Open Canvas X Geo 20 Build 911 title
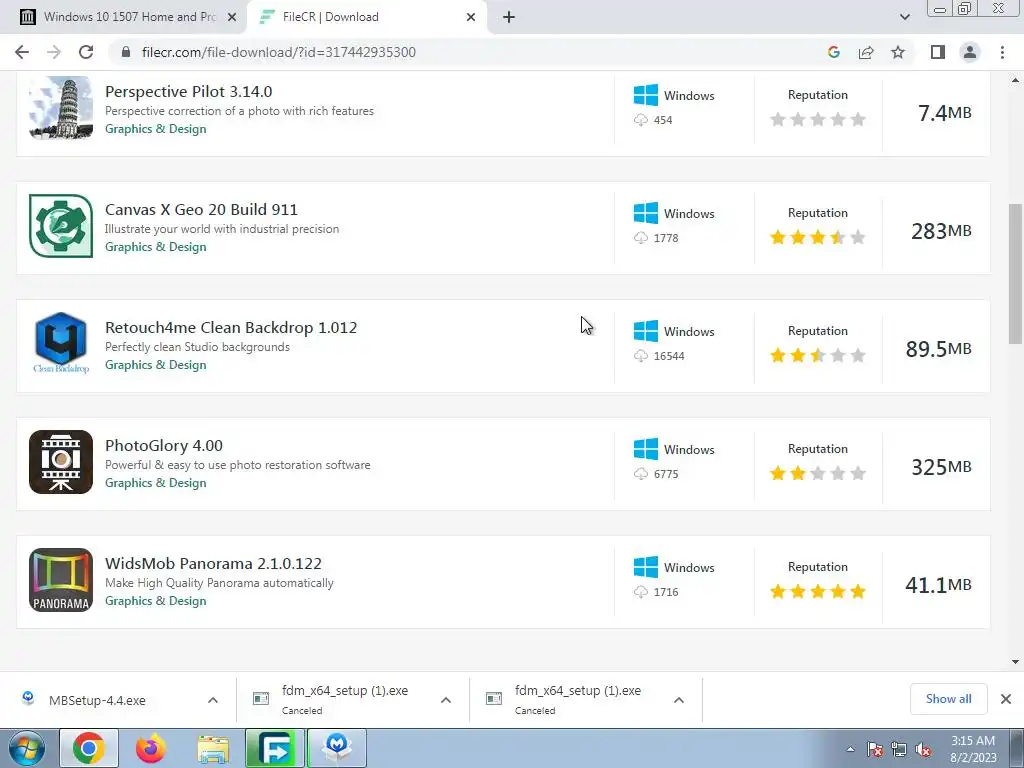Screen dimensions: 1024x768 pos(201,210)
